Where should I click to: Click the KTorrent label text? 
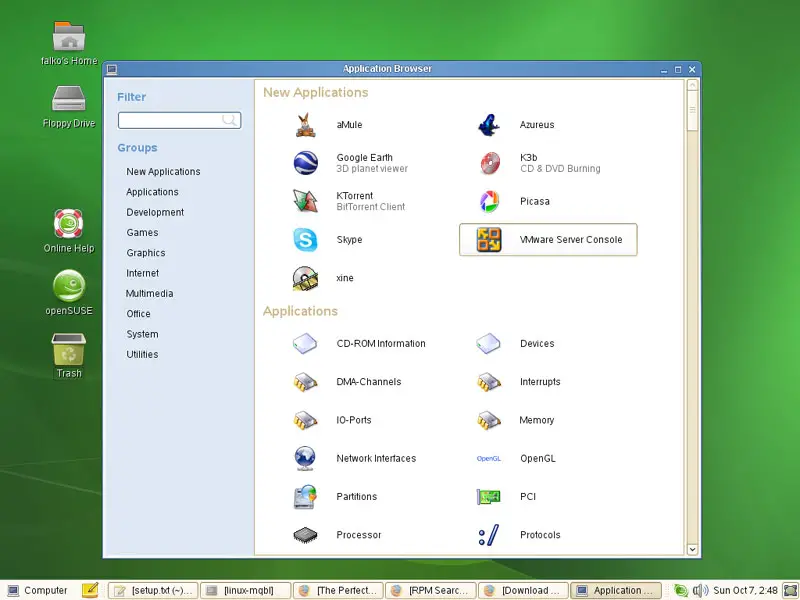355,196
